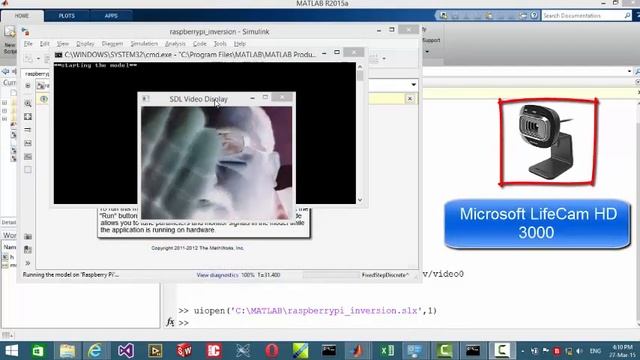The height and width of the screenshot is (360, 640).
Task: Open Excel from taskbar
Action: tap(387, 351)
